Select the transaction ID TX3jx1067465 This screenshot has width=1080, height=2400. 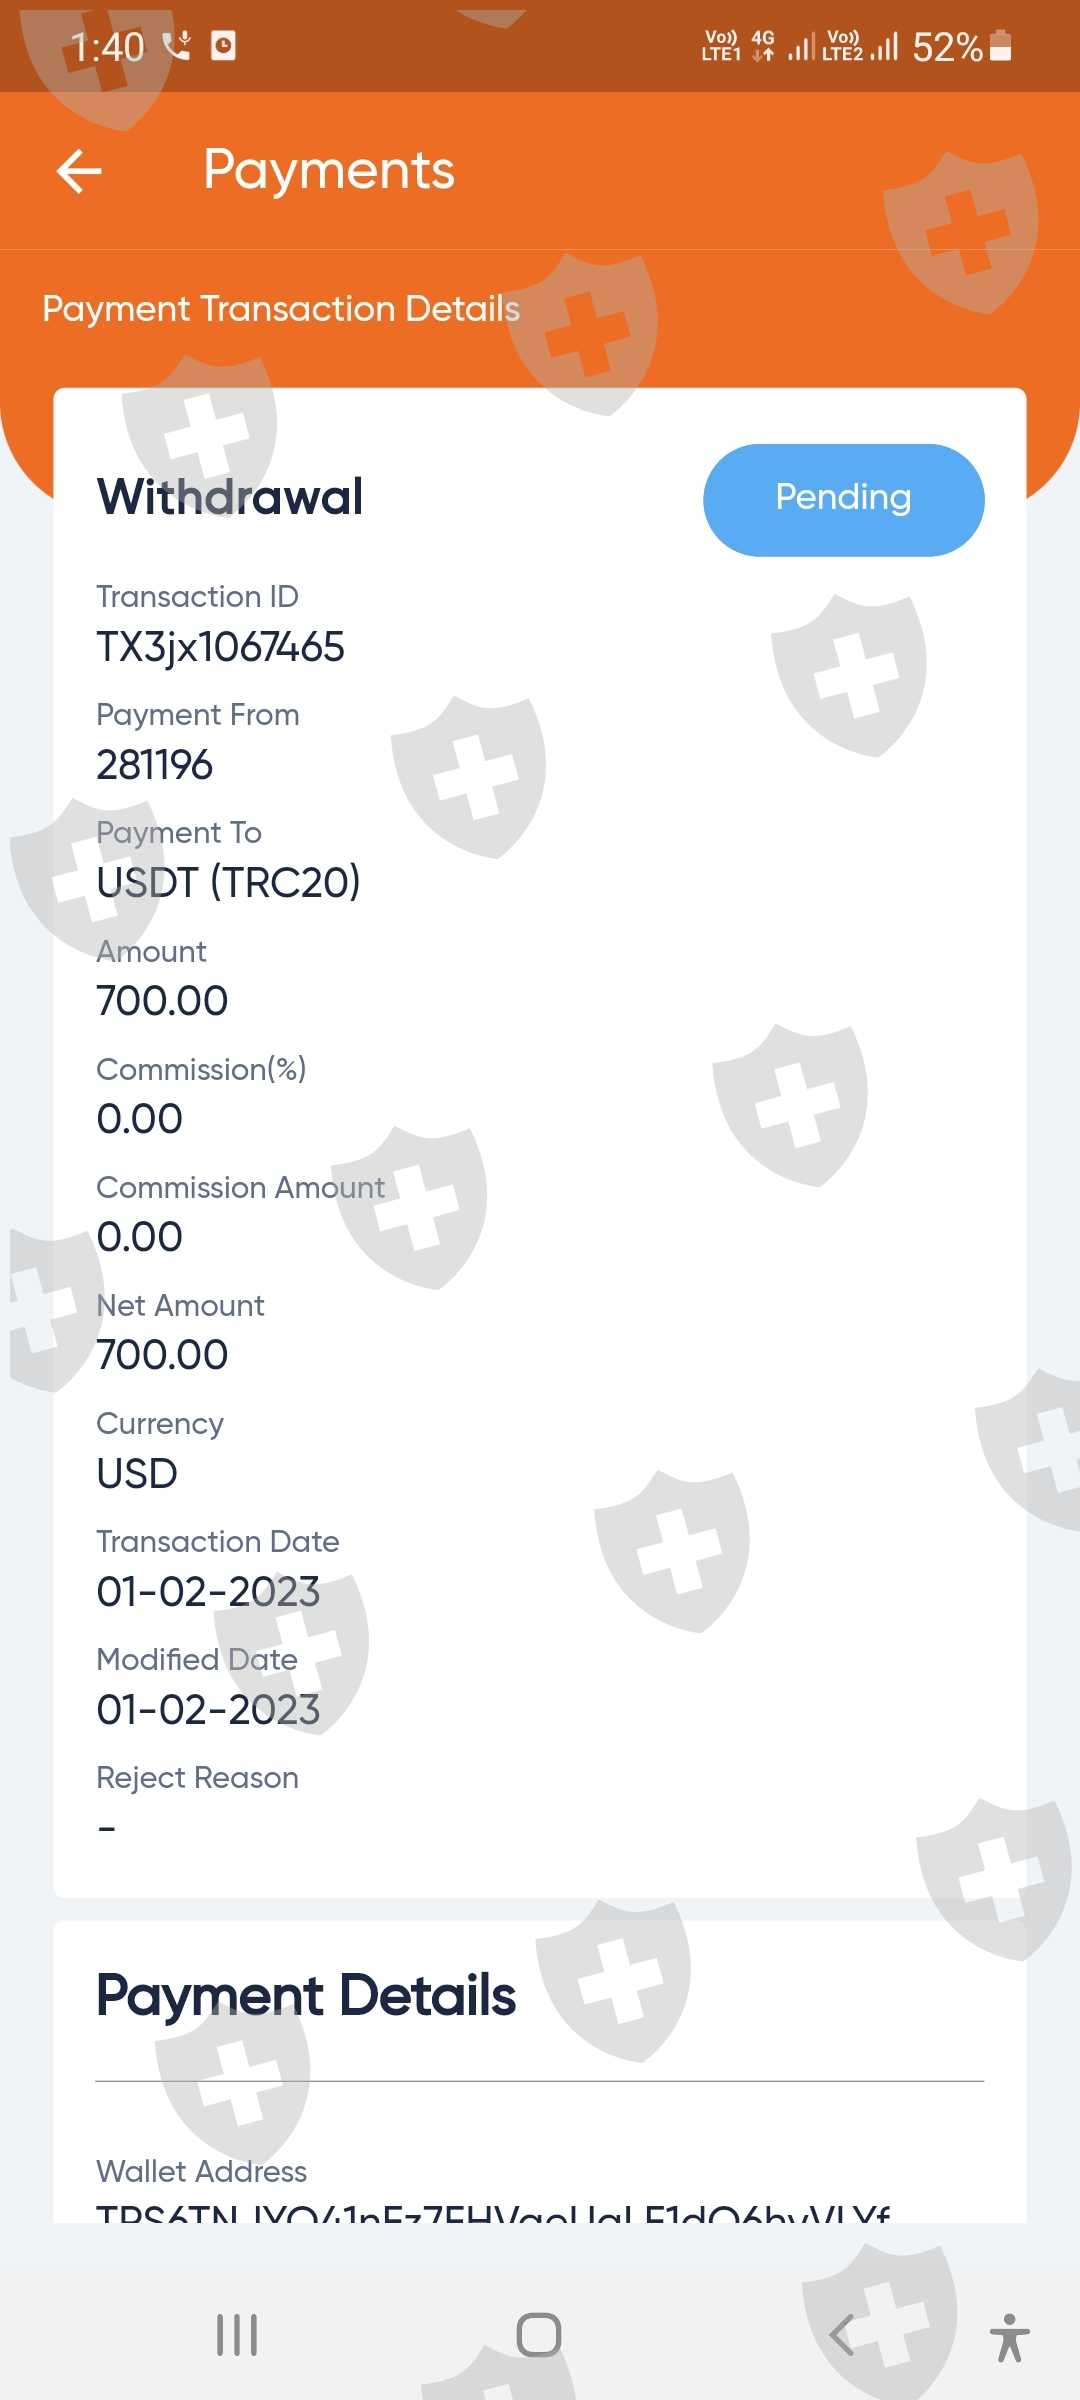tap(220, 647)
